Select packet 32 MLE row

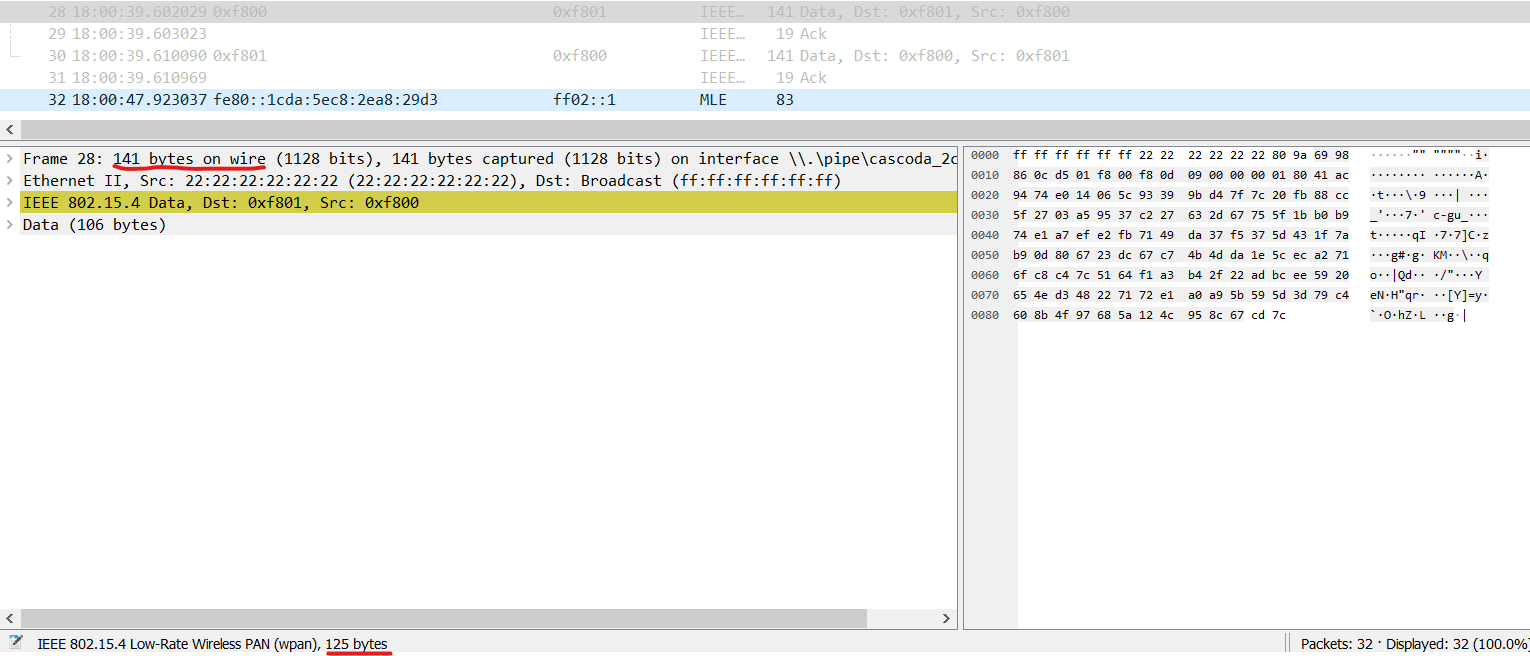click(765, 100)
